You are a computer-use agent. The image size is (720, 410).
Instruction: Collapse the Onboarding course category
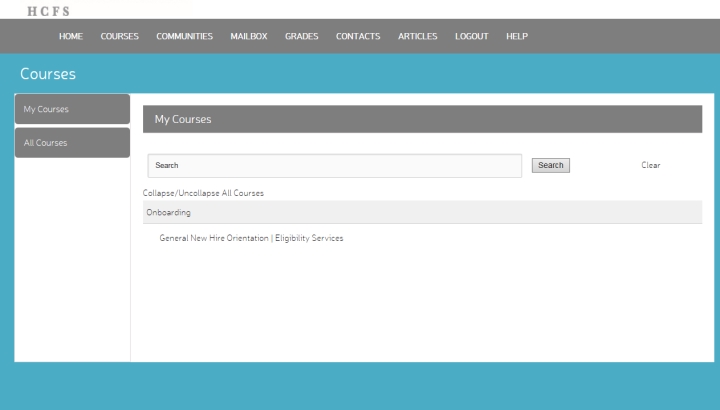pos(168,212)
